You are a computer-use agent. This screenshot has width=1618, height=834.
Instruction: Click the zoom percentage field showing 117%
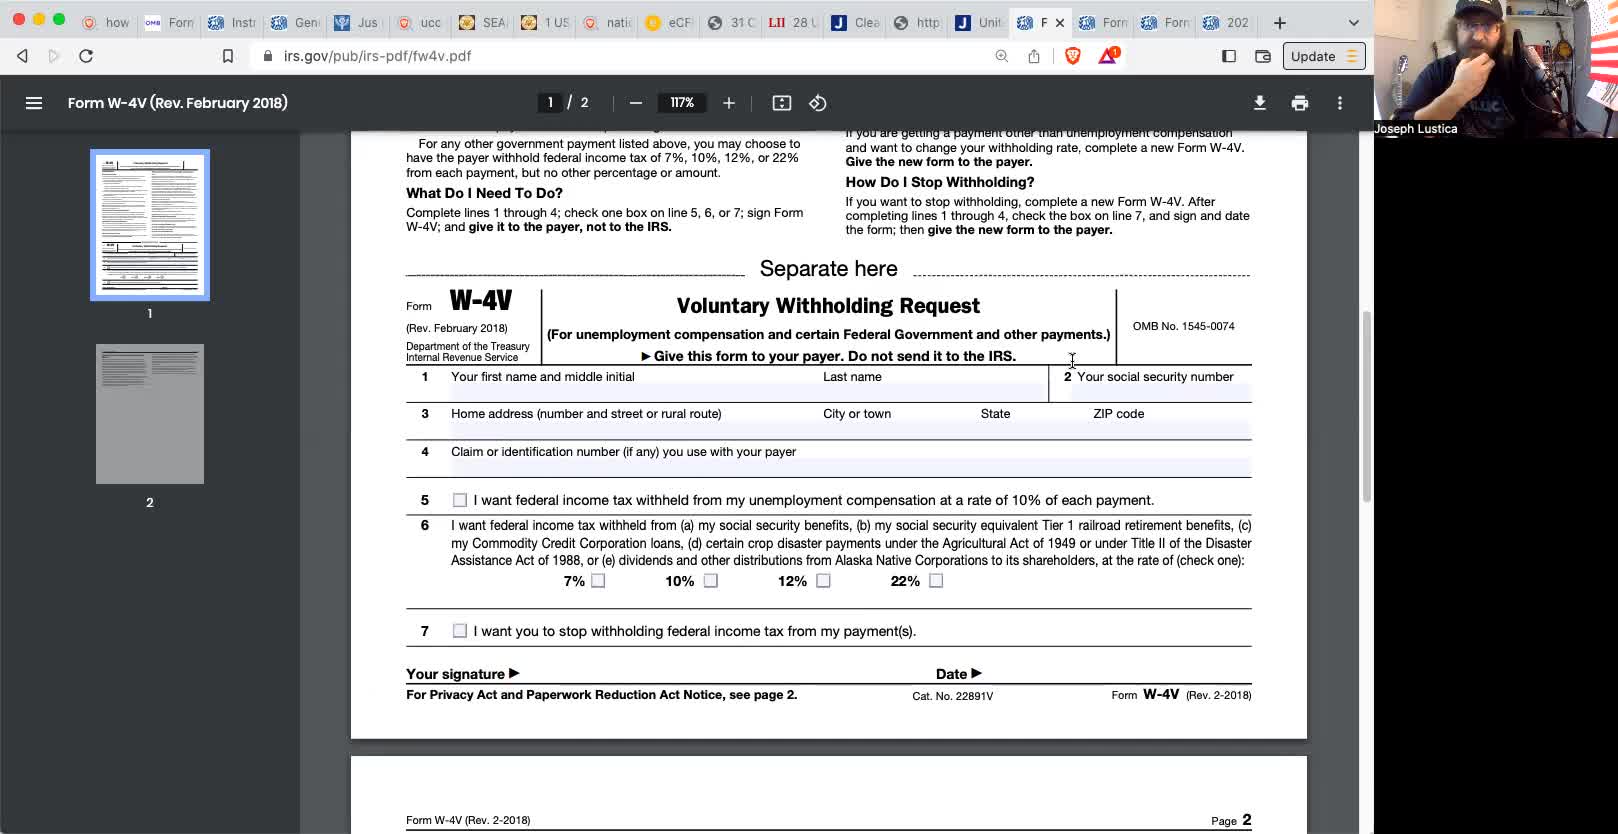[x=682, y=103]
